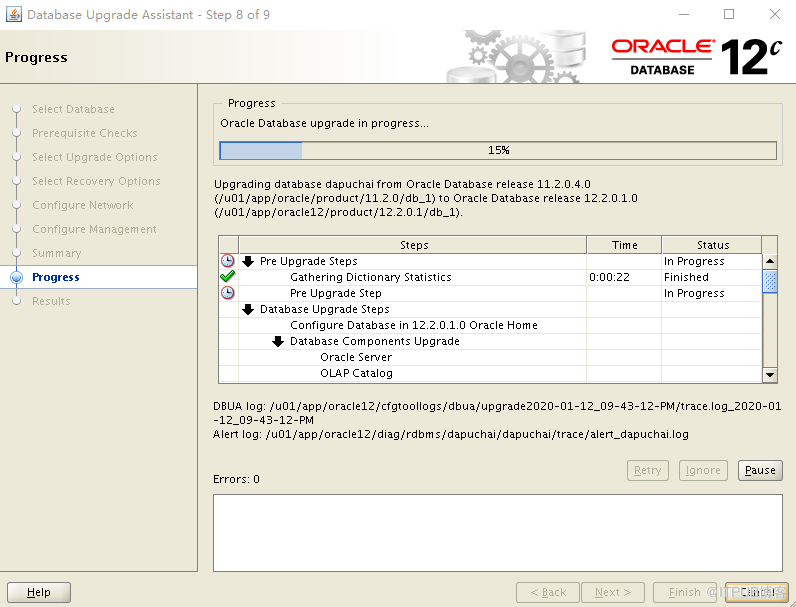The height and width of the screenshot is (607, 796).
Task: Click the clock icon beside Pre Upgrade Step
Action: tap(227, 293)
